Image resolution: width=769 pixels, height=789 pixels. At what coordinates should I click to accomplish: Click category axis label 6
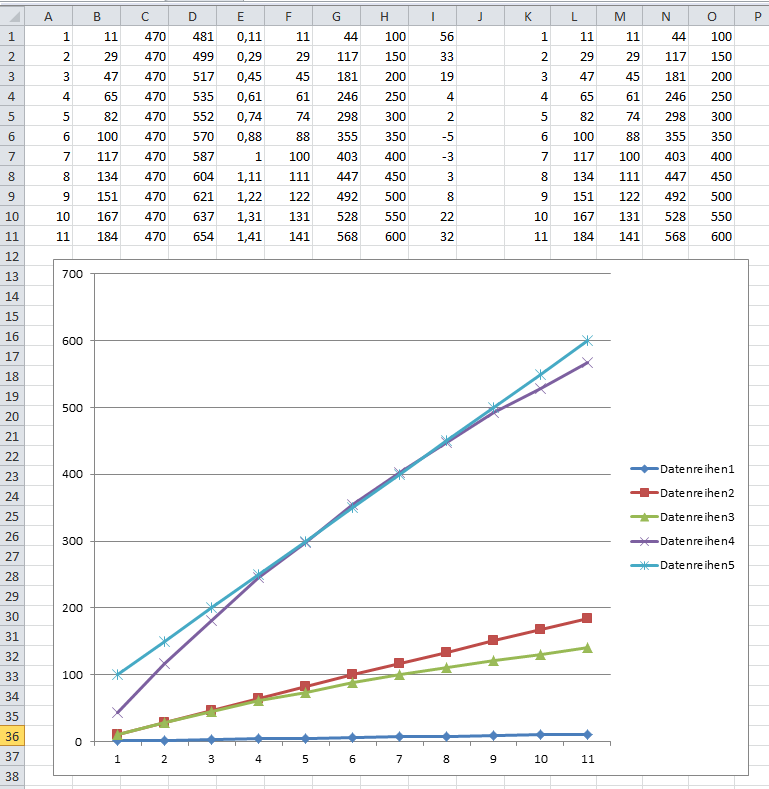[x=352, y=759]
